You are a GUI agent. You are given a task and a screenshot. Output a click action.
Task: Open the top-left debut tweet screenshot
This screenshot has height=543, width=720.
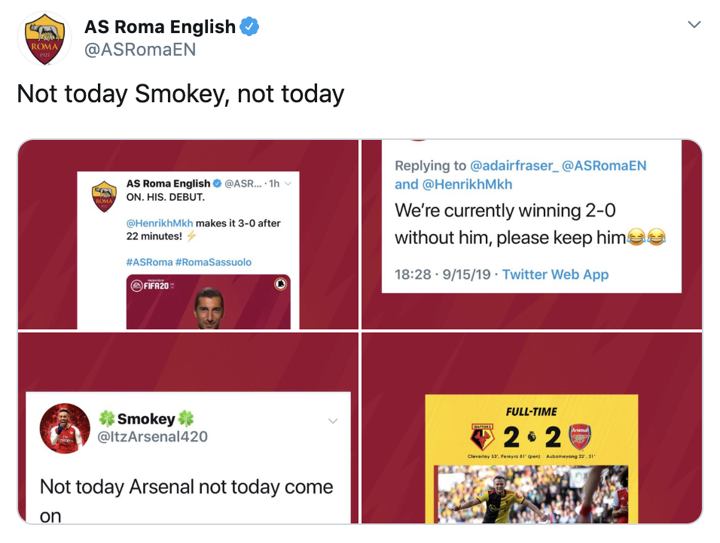(188, 235)
